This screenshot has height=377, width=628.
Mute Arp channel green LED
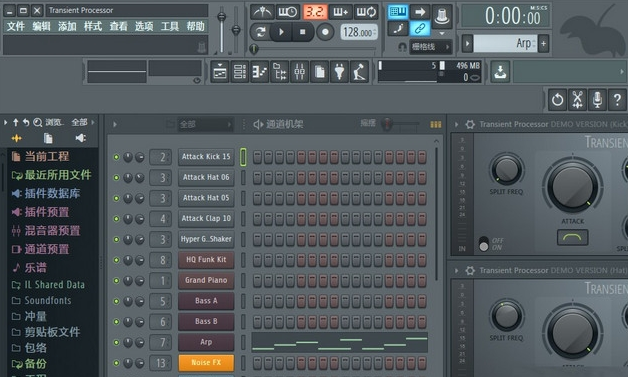click(116, 343)
